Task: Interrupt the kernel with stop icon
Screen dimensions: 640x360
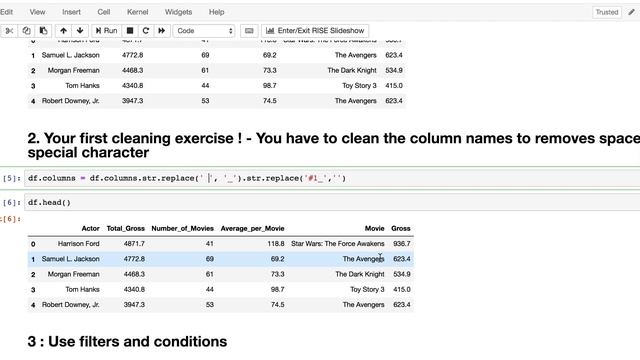Action: point(130,31)
